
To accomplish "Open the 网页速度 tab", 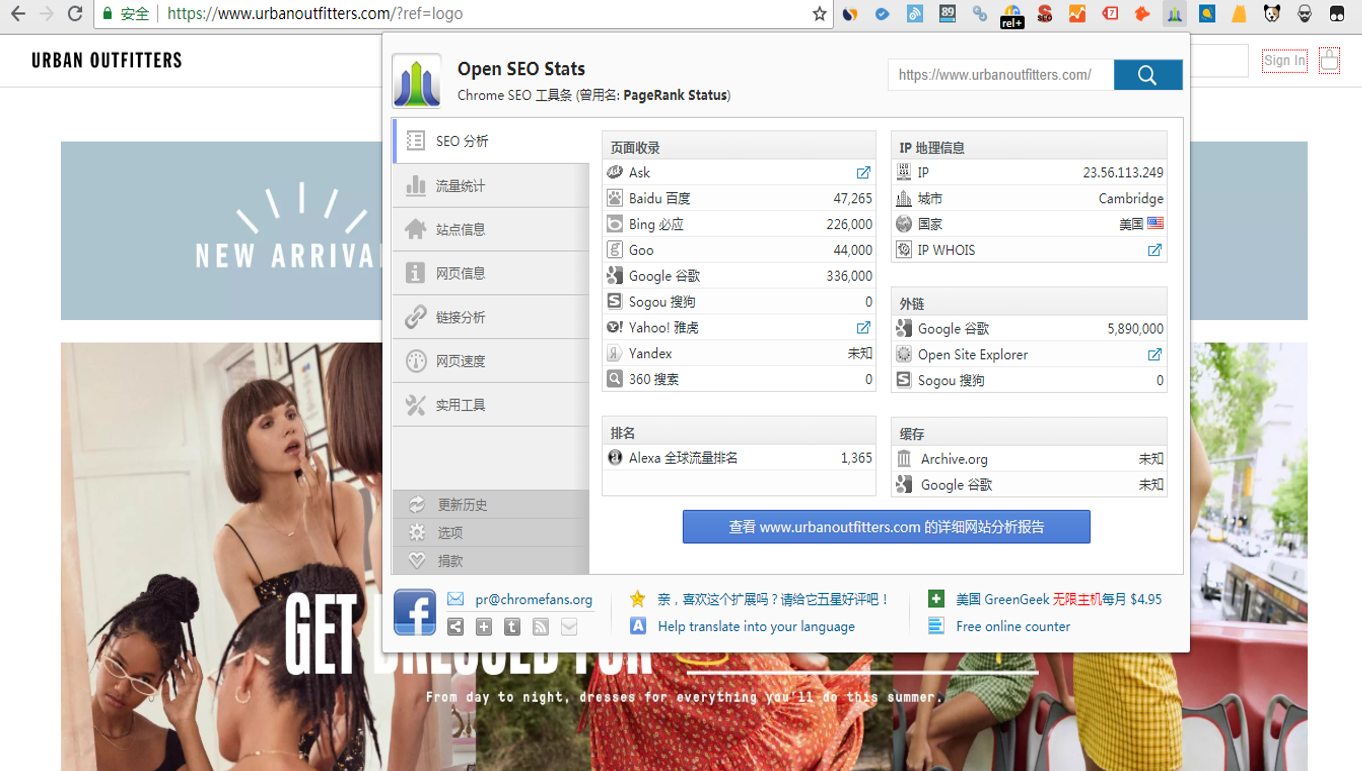I will coord(491,361).
